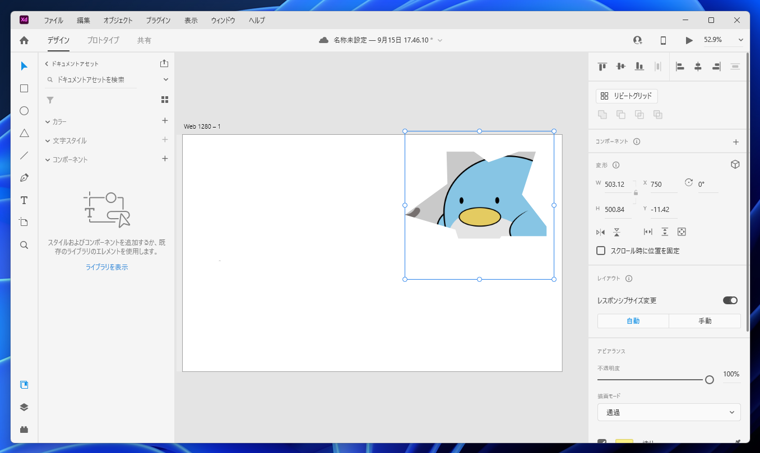
Task: Select the Artboard tool
Action: point(24,222)
